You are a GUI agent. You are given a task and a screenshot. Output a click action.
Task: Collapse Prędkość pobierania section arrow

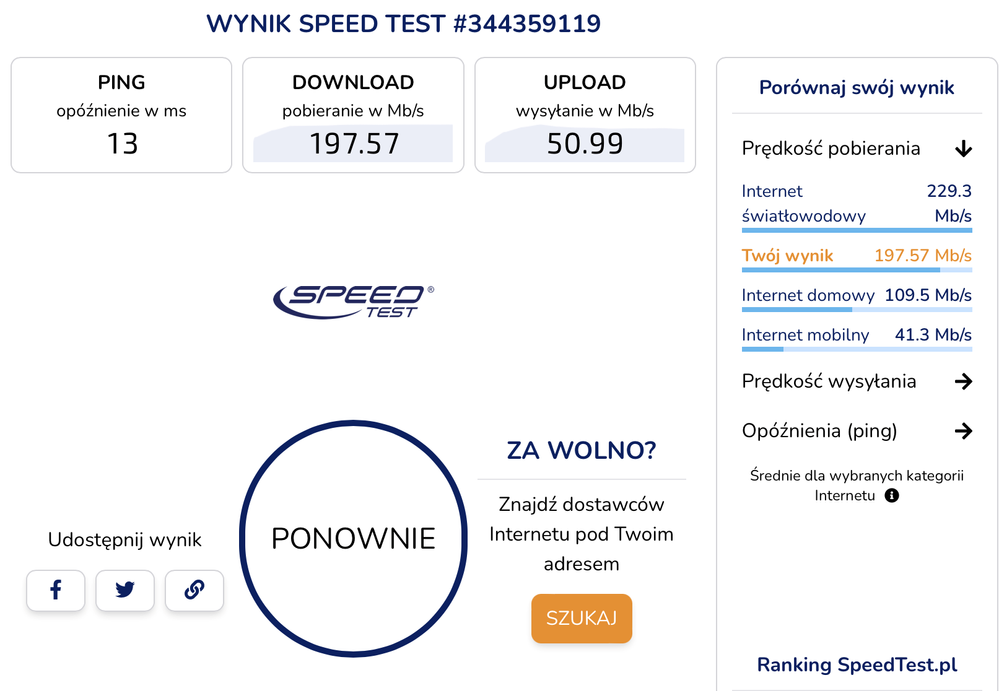[x=963, y=149]
